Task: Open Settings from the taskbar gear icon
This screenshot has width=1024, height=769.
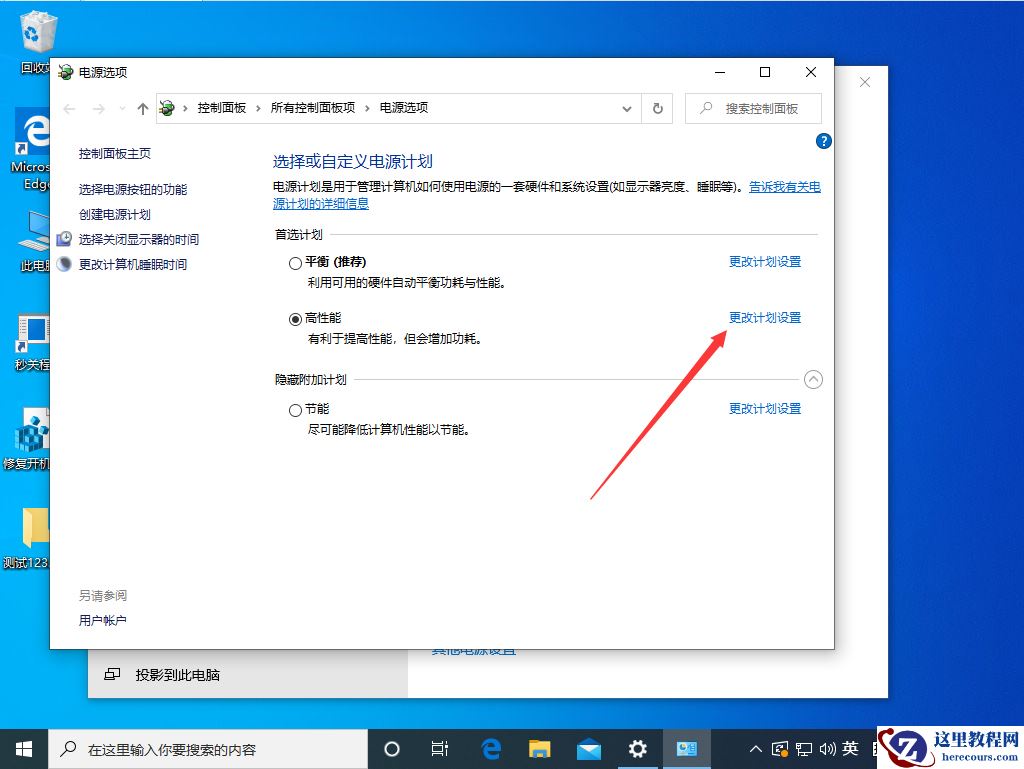Action: click(637, 748)
